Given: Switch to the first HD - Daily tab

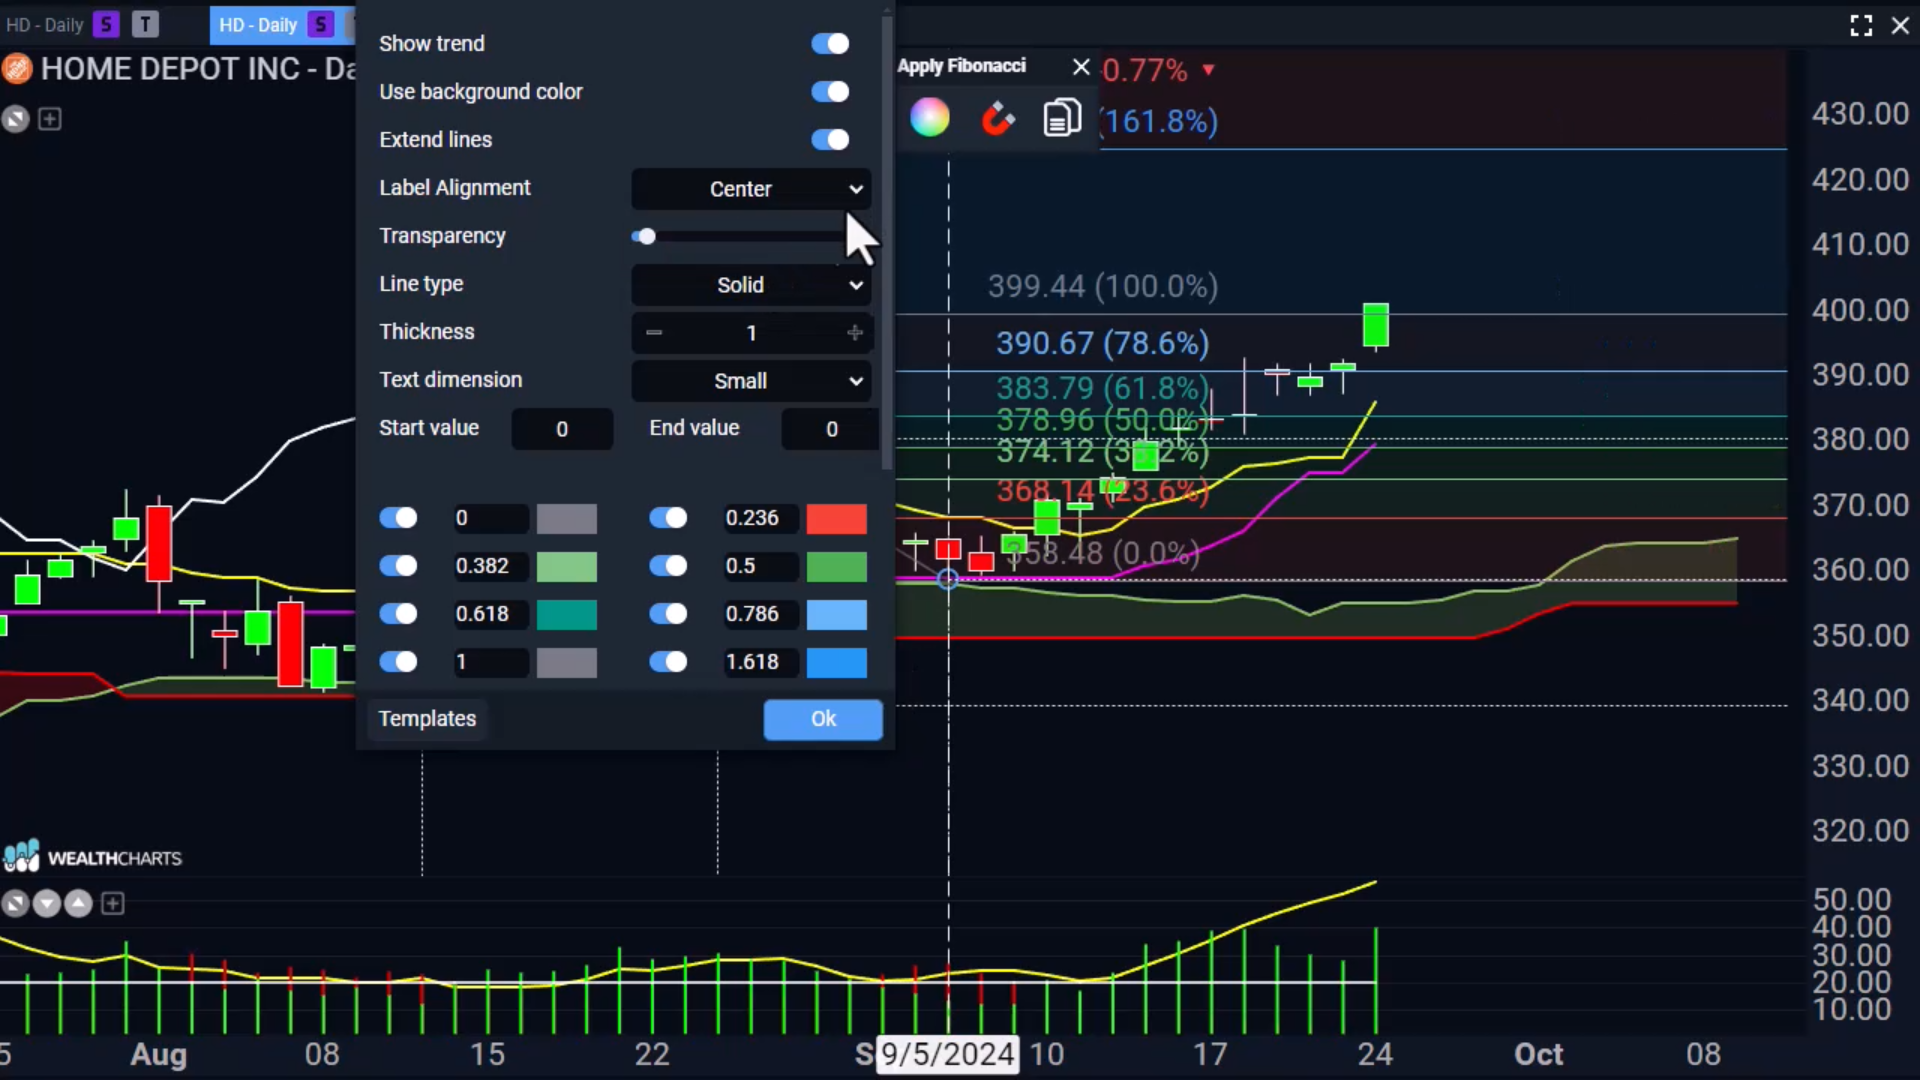Looking at the screenshot, I should tap(45, 25).
